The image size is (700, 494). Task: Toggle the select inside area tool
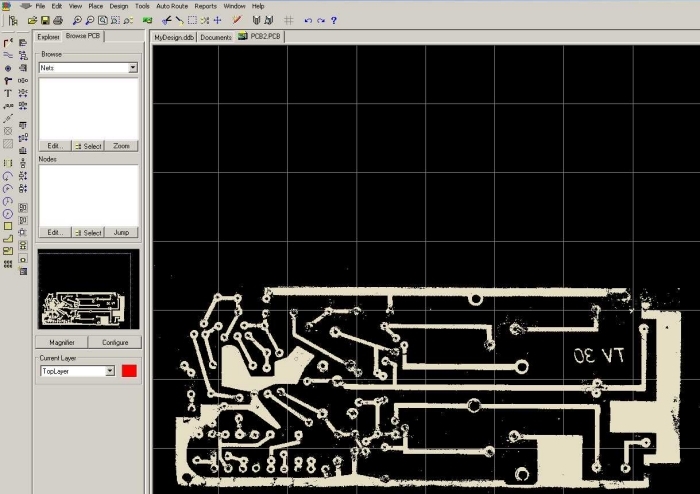192,20
